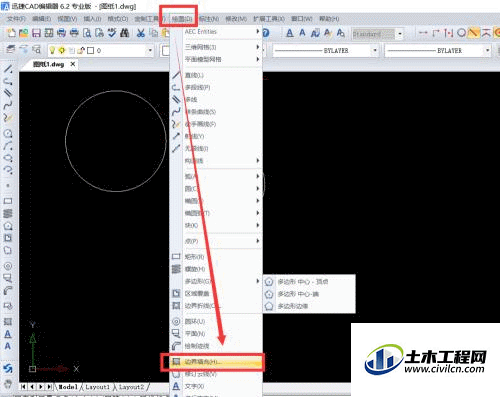
Task: Select Donut tool in left vertical toolbar
Action: pos(8,266)
